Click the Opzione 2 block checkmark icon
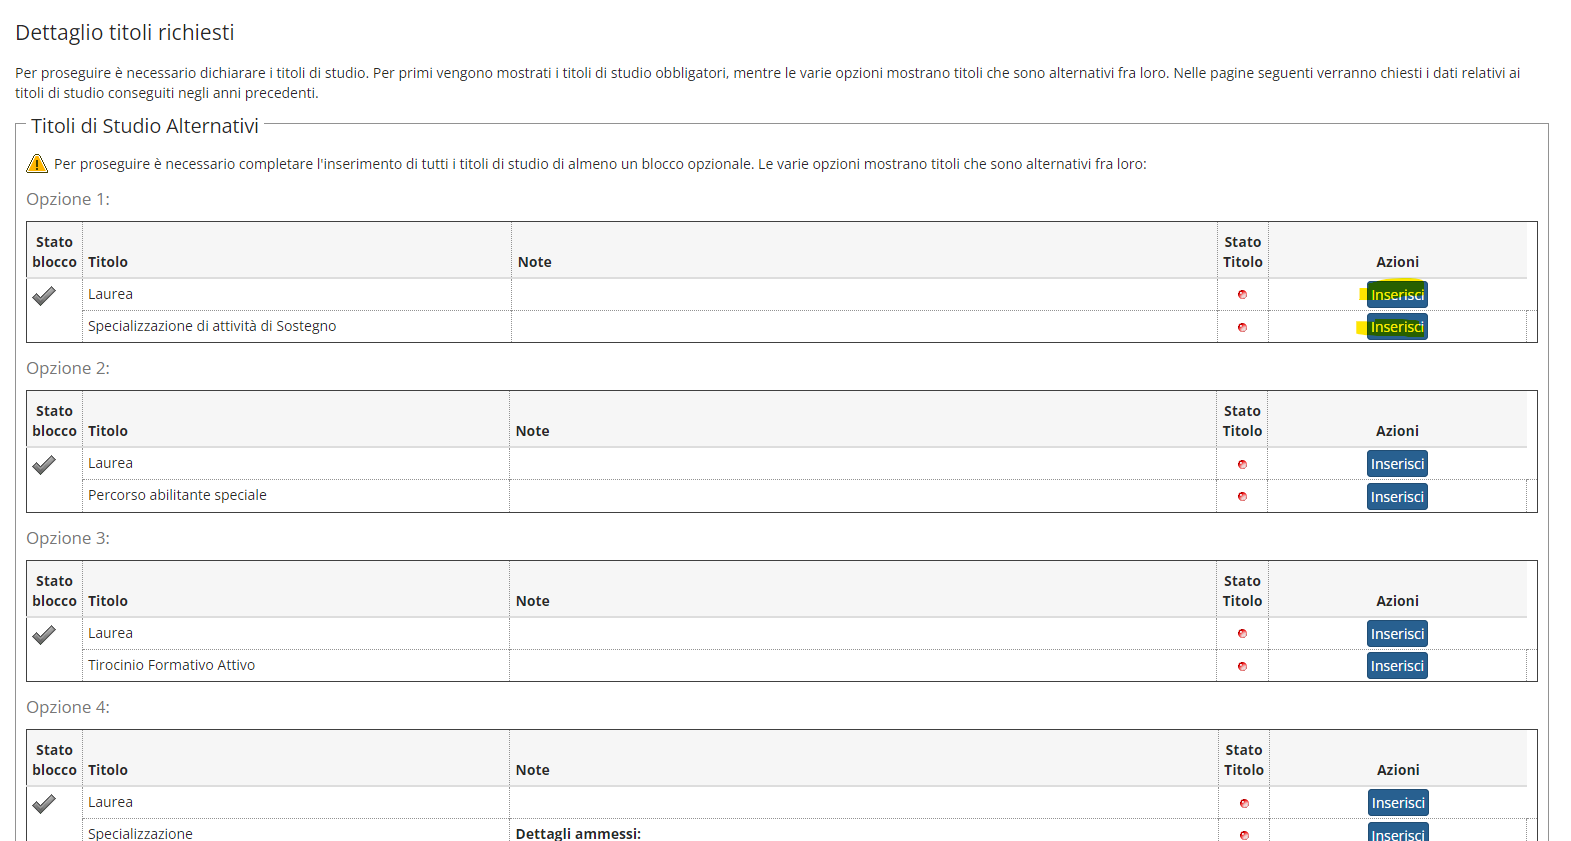This screenshot has height=841, width=1571. (x=44, y=465)
